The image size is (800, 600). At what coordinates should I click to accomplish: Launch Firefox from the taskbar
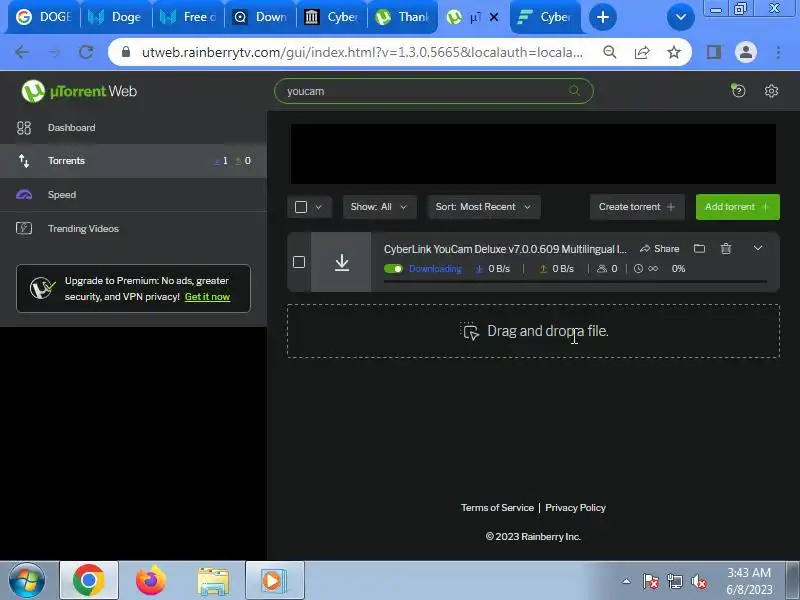click(x=151, y=581)
